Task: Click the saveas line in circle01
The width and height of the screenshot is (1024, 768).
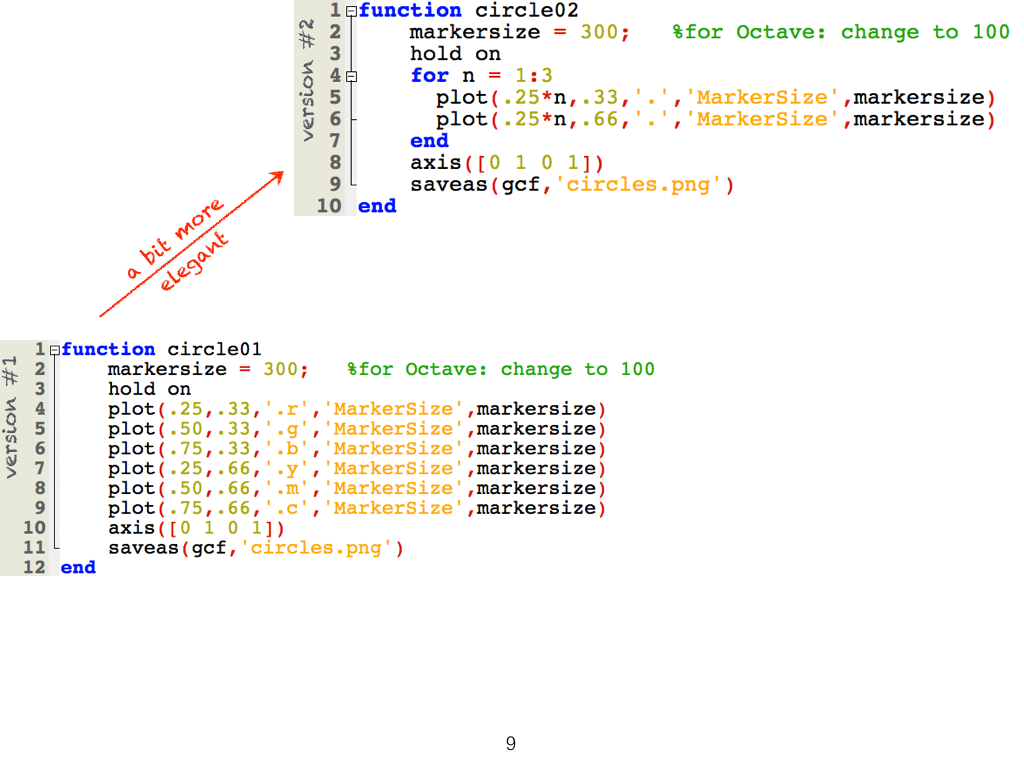Action: point(256,548)
